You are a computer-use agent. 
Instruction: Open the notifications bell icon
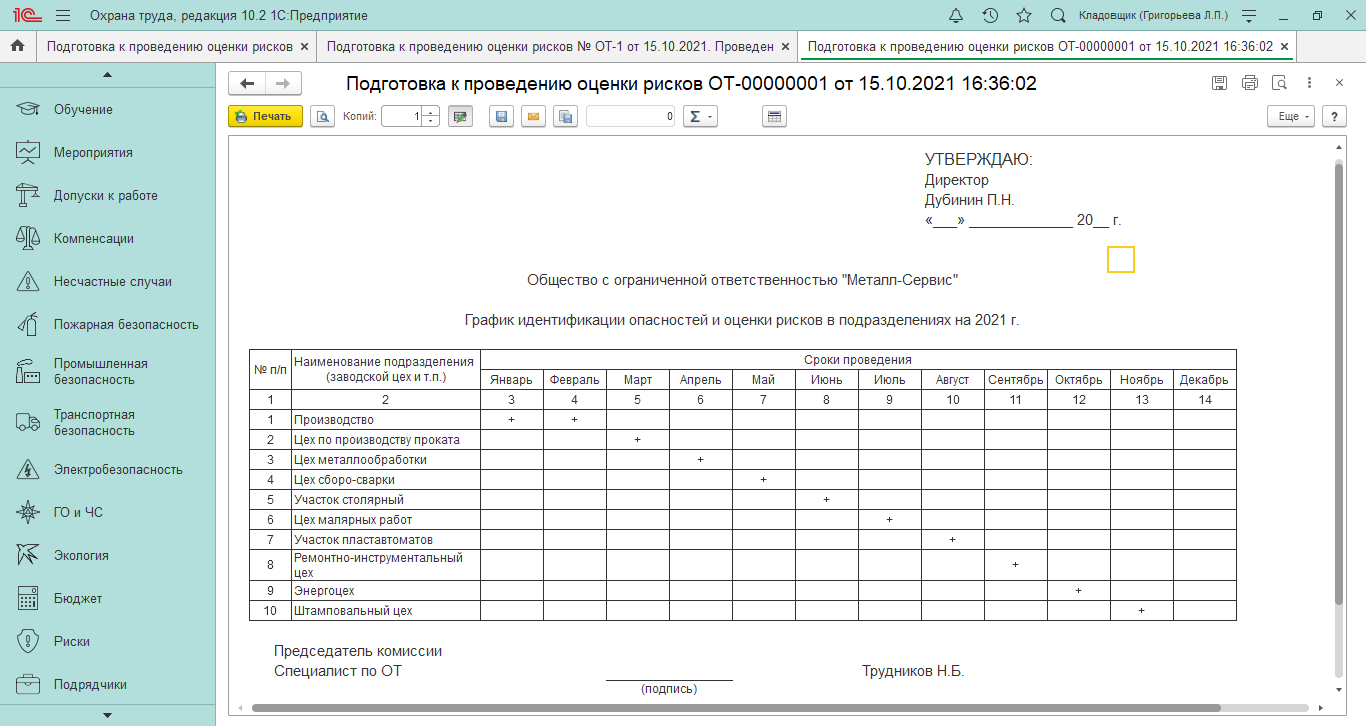pos(955,16)
